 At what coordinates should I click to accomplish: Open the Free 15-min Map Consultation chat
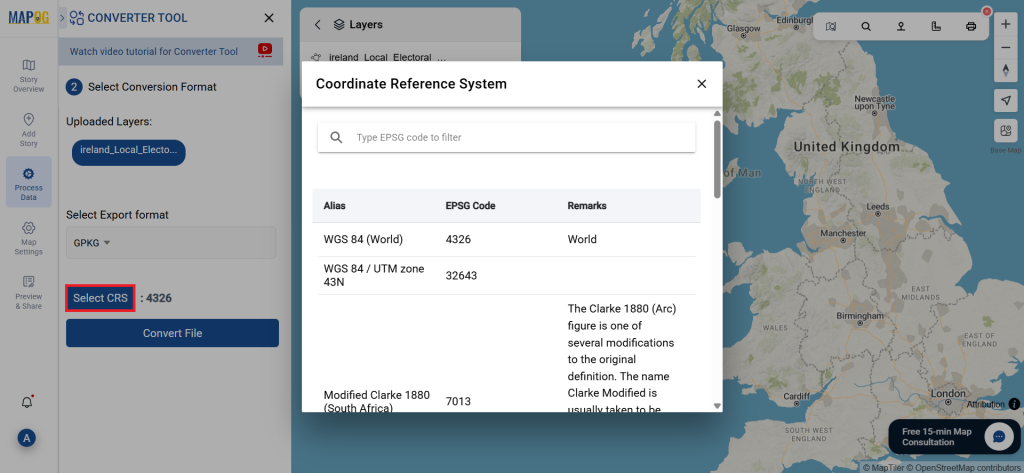tap(955, 436)
